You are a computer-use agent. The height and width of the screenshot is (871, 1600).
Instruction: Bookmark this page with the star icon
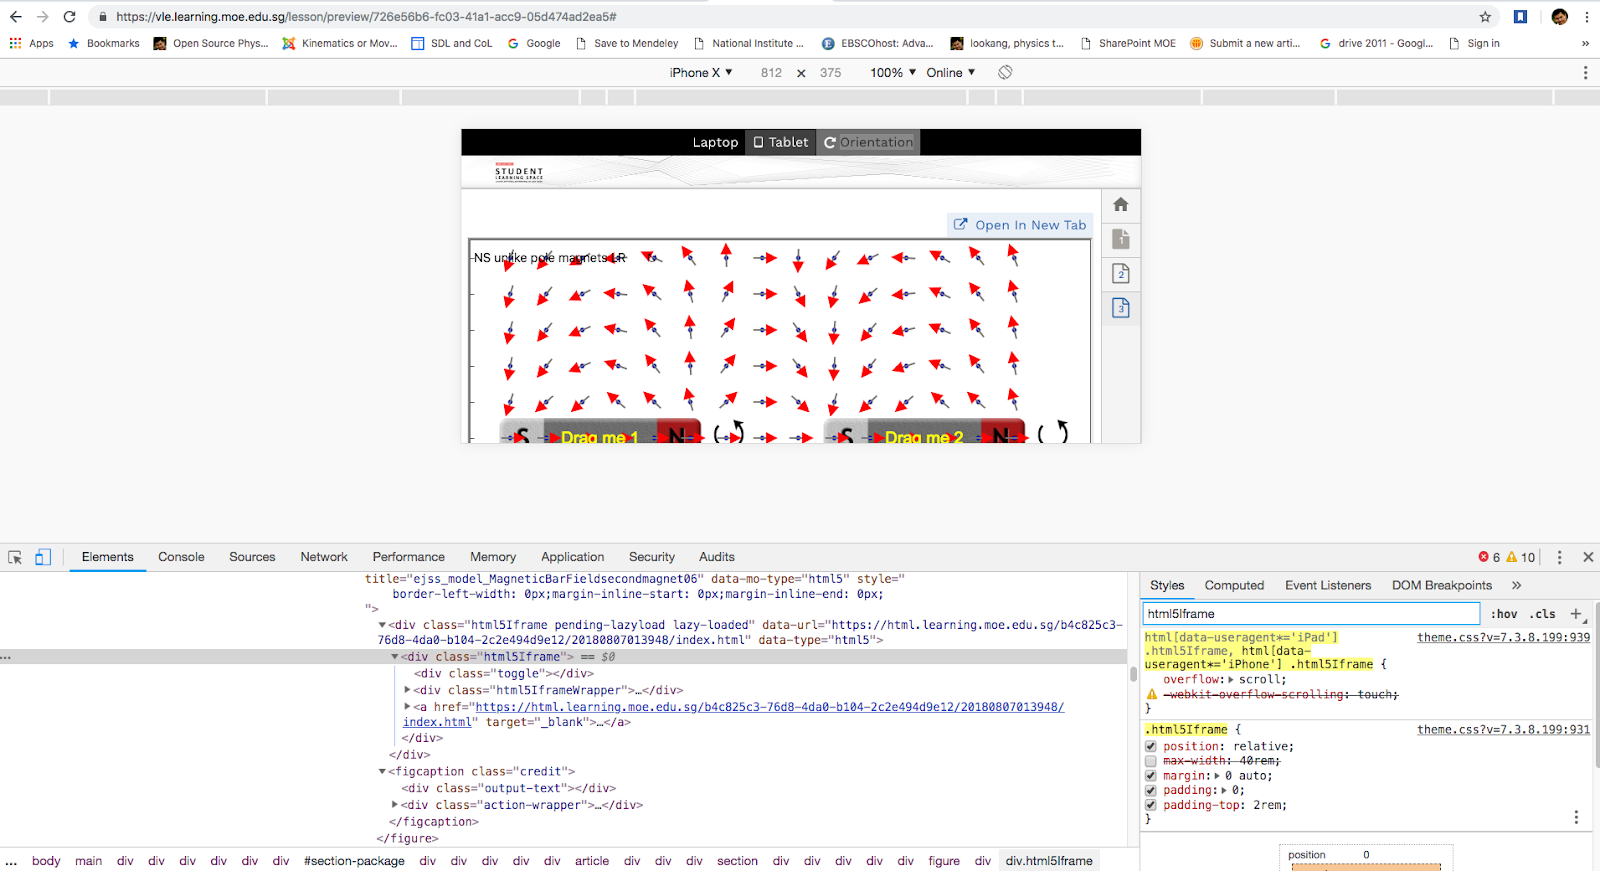click(x=1485, y=17)
